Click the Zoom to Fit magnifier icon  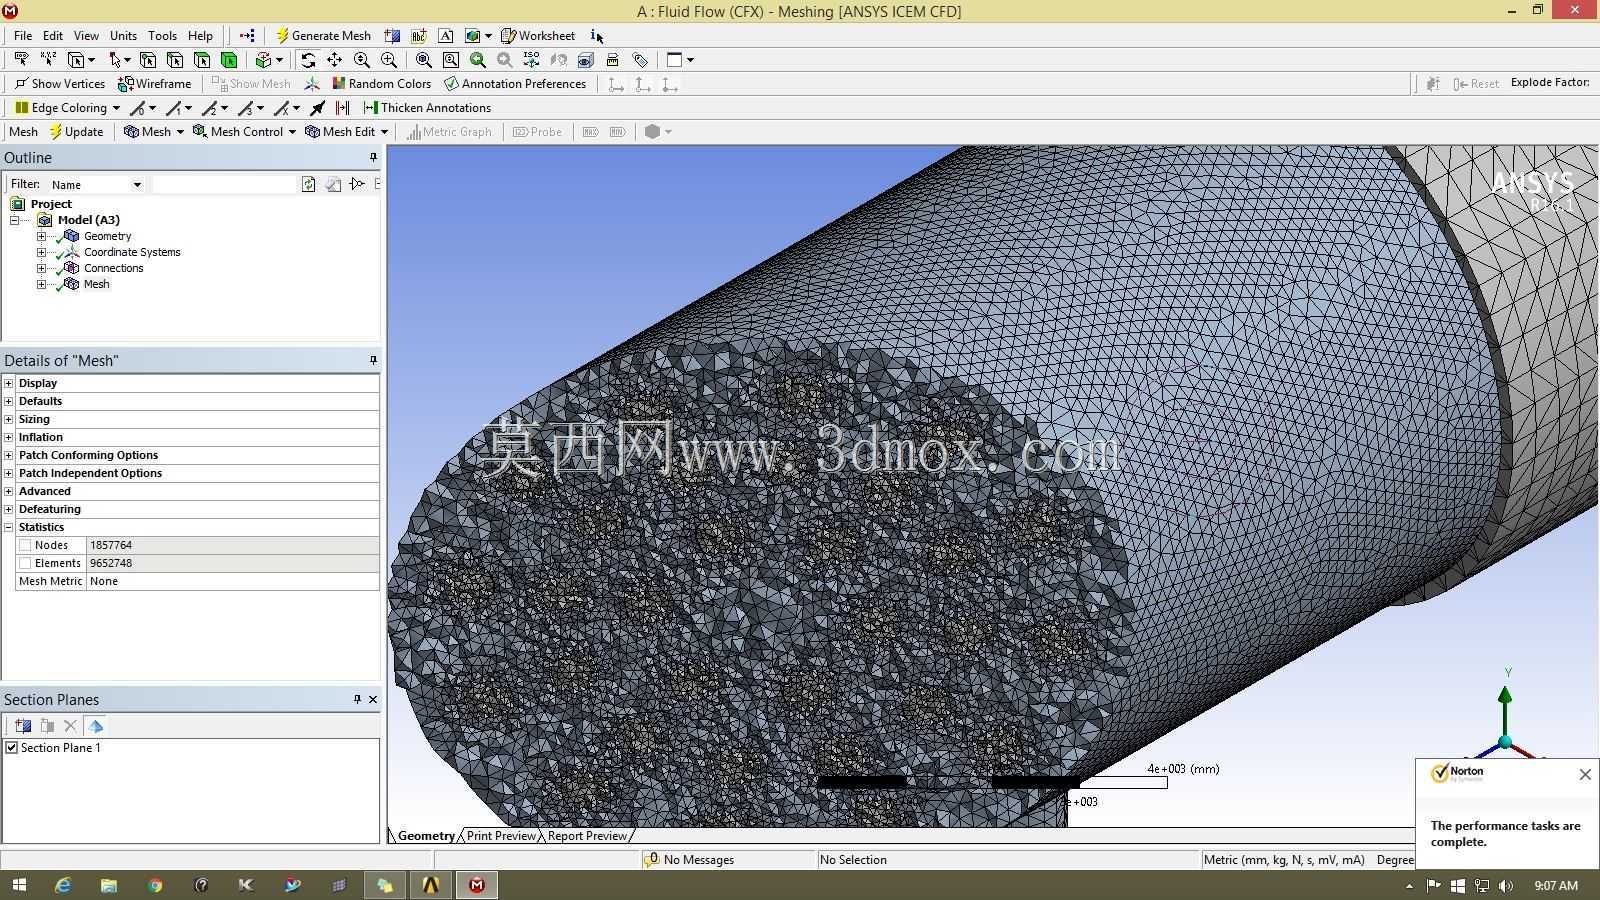(424, 60)
